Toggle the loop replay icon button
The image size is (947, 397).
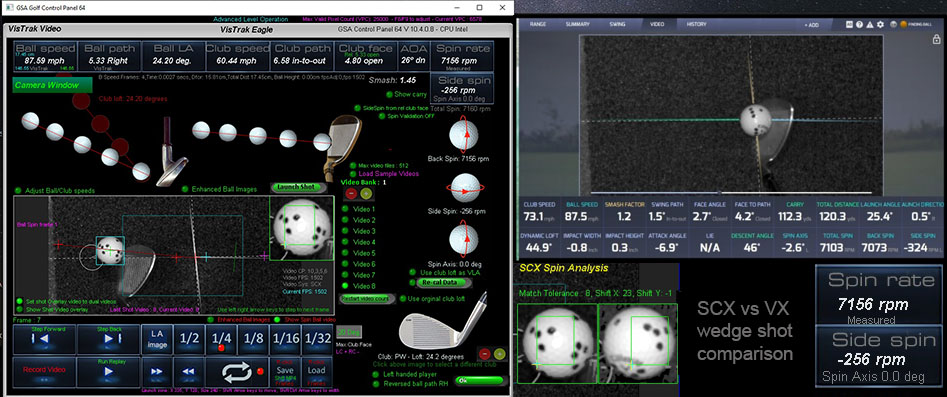click(x=237, y=372)
